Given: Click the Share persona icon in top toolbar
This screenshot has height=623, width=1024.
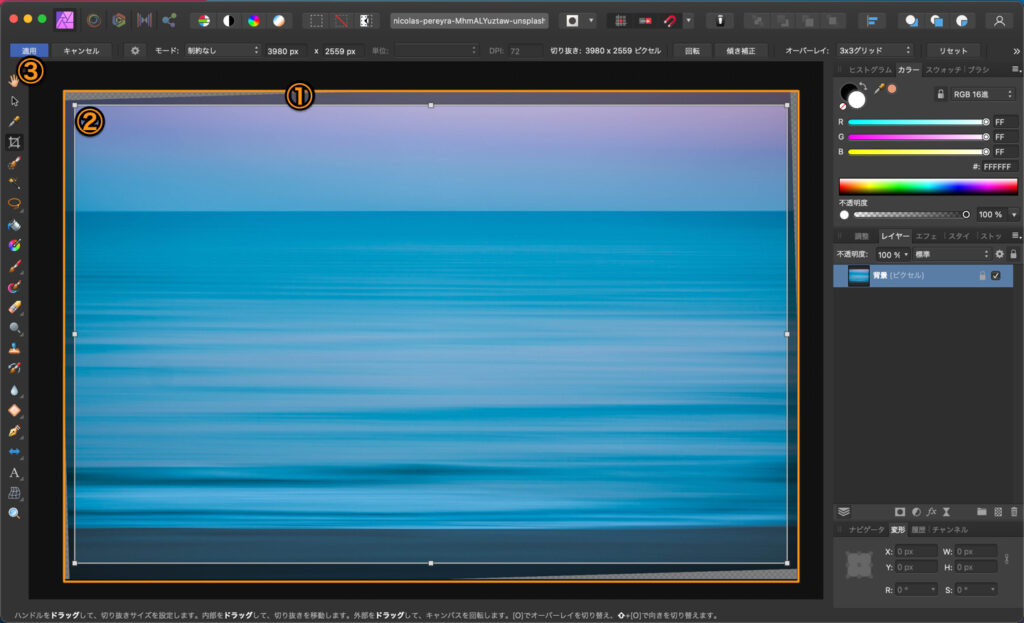Looking at the screenshot, I should click(169, 20).
